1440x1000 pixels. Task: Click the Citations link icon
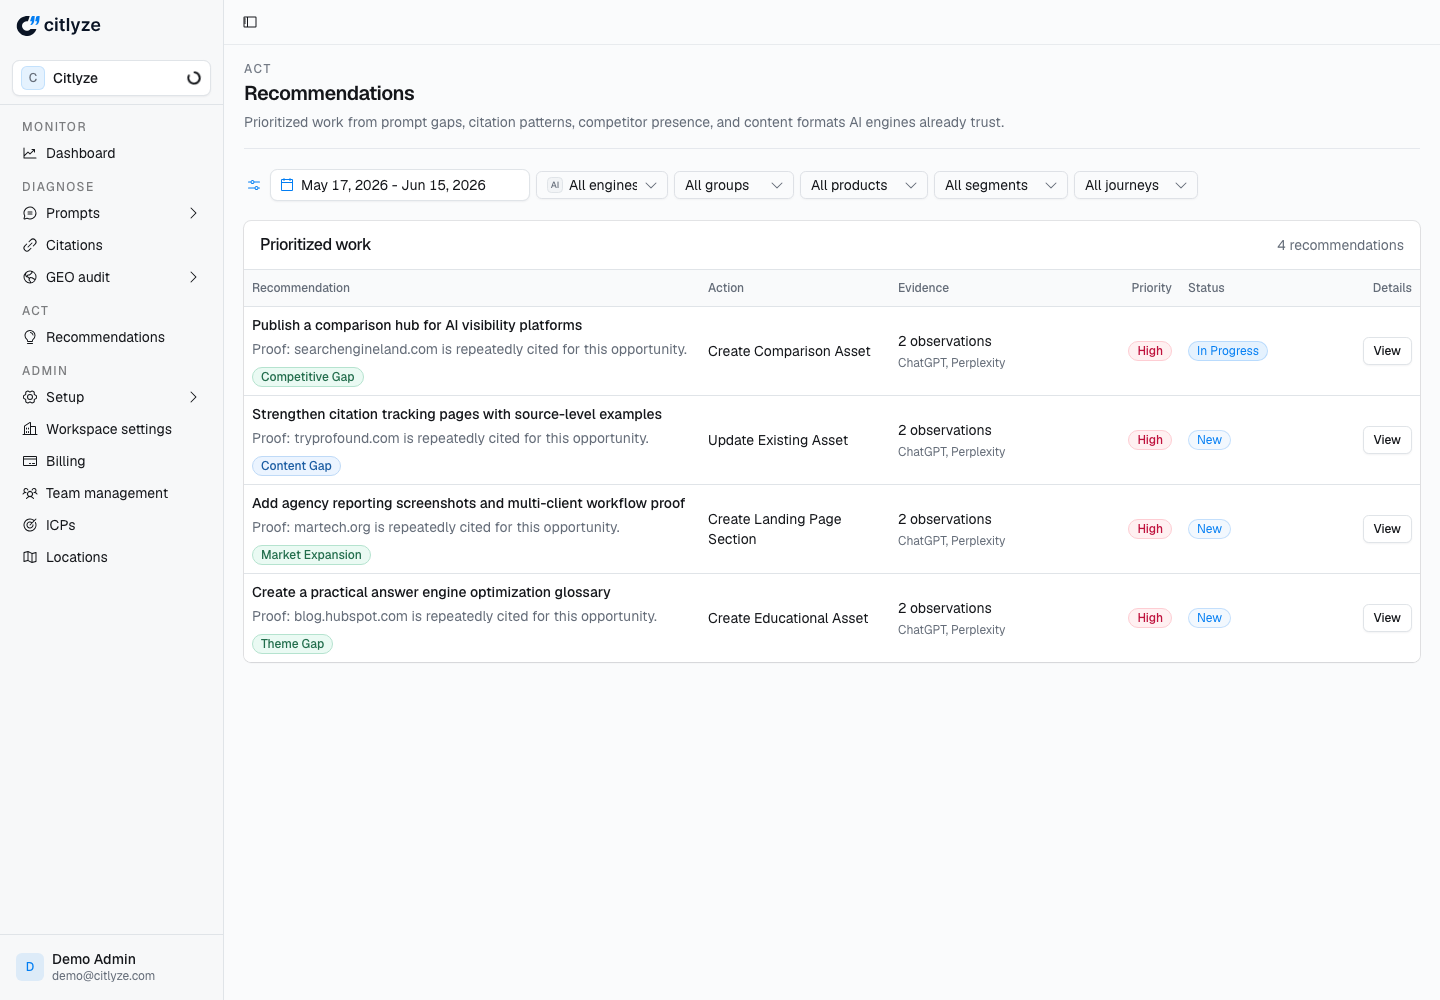point(30,245)
